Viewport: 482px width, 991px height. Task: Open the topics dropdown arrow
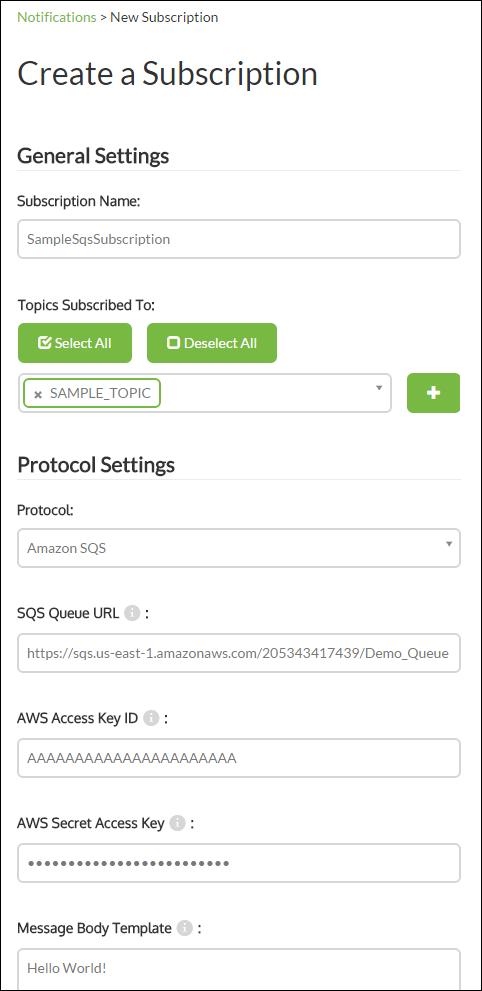[379, 387]
